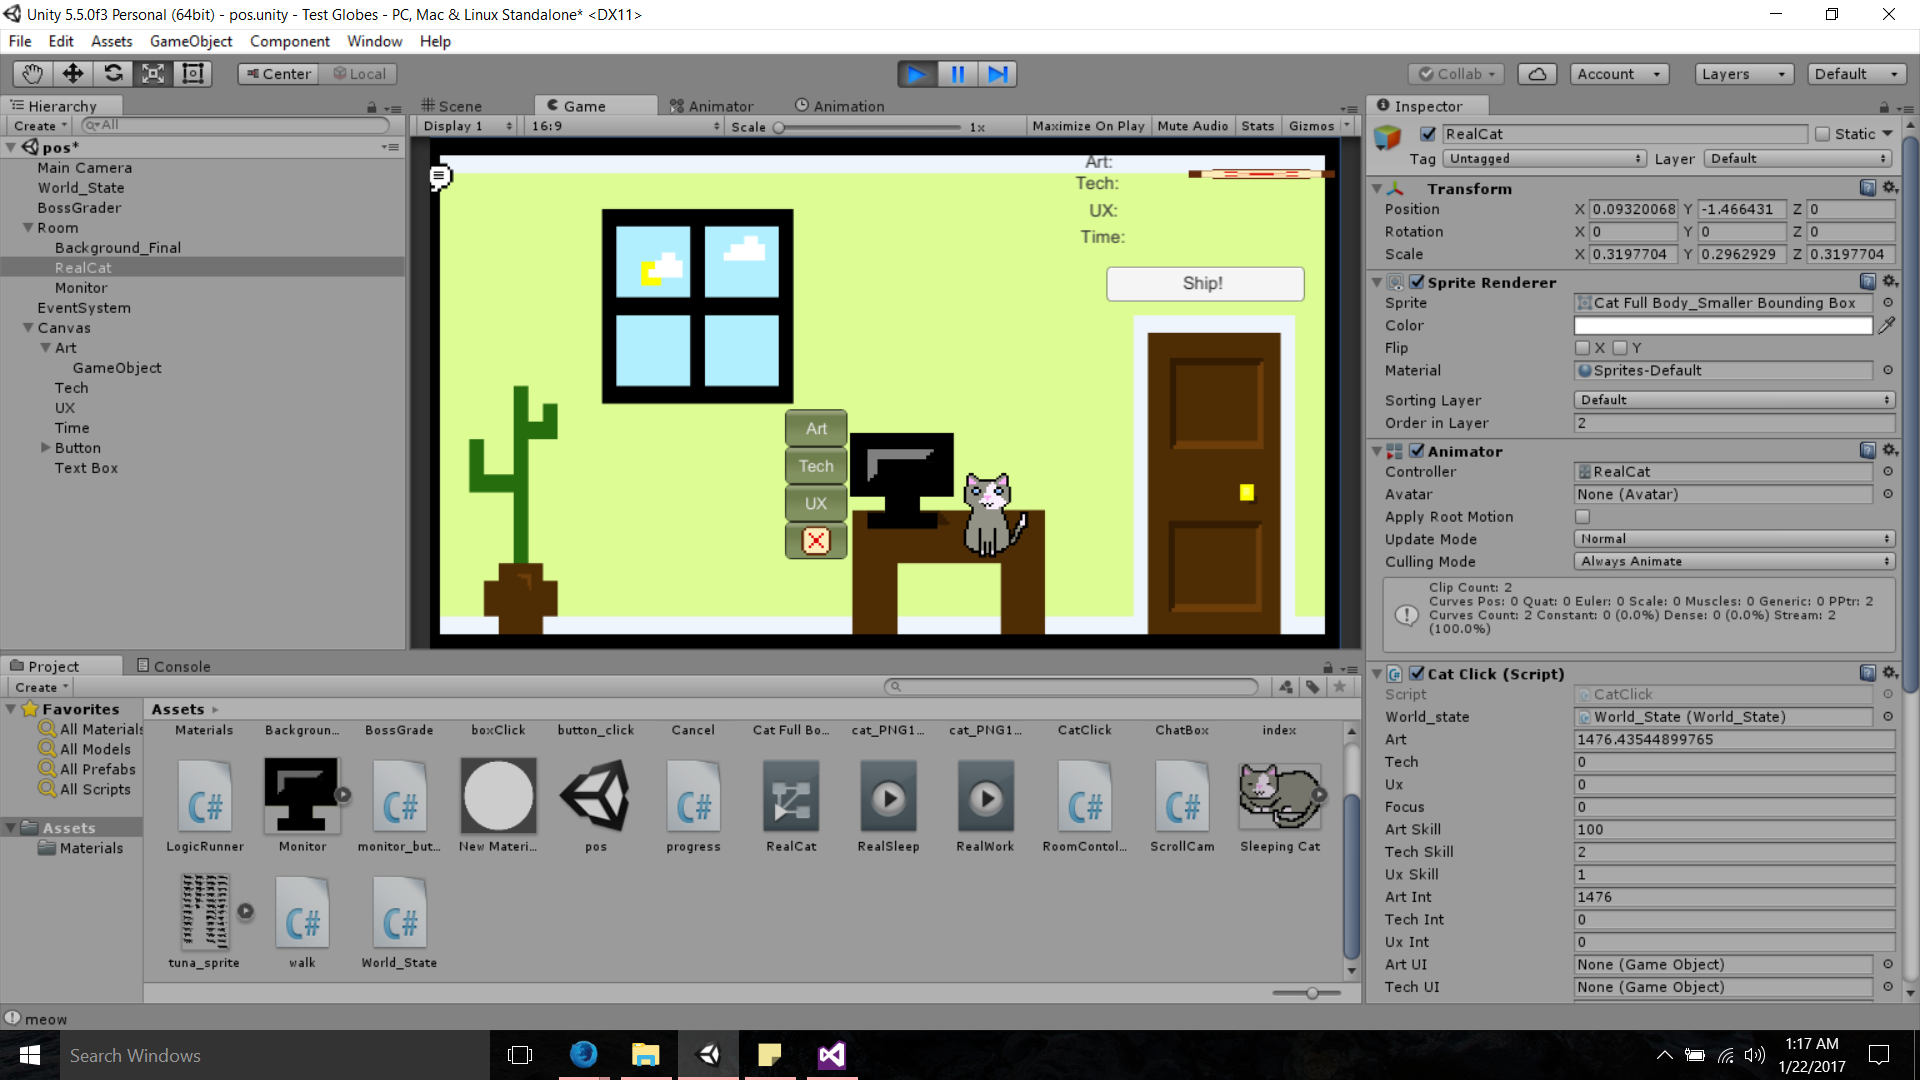The image size is (1920, 1080).
Task: Select the Sleeping Cat asset thumbnail
Action: click(x=1279, y=796)
